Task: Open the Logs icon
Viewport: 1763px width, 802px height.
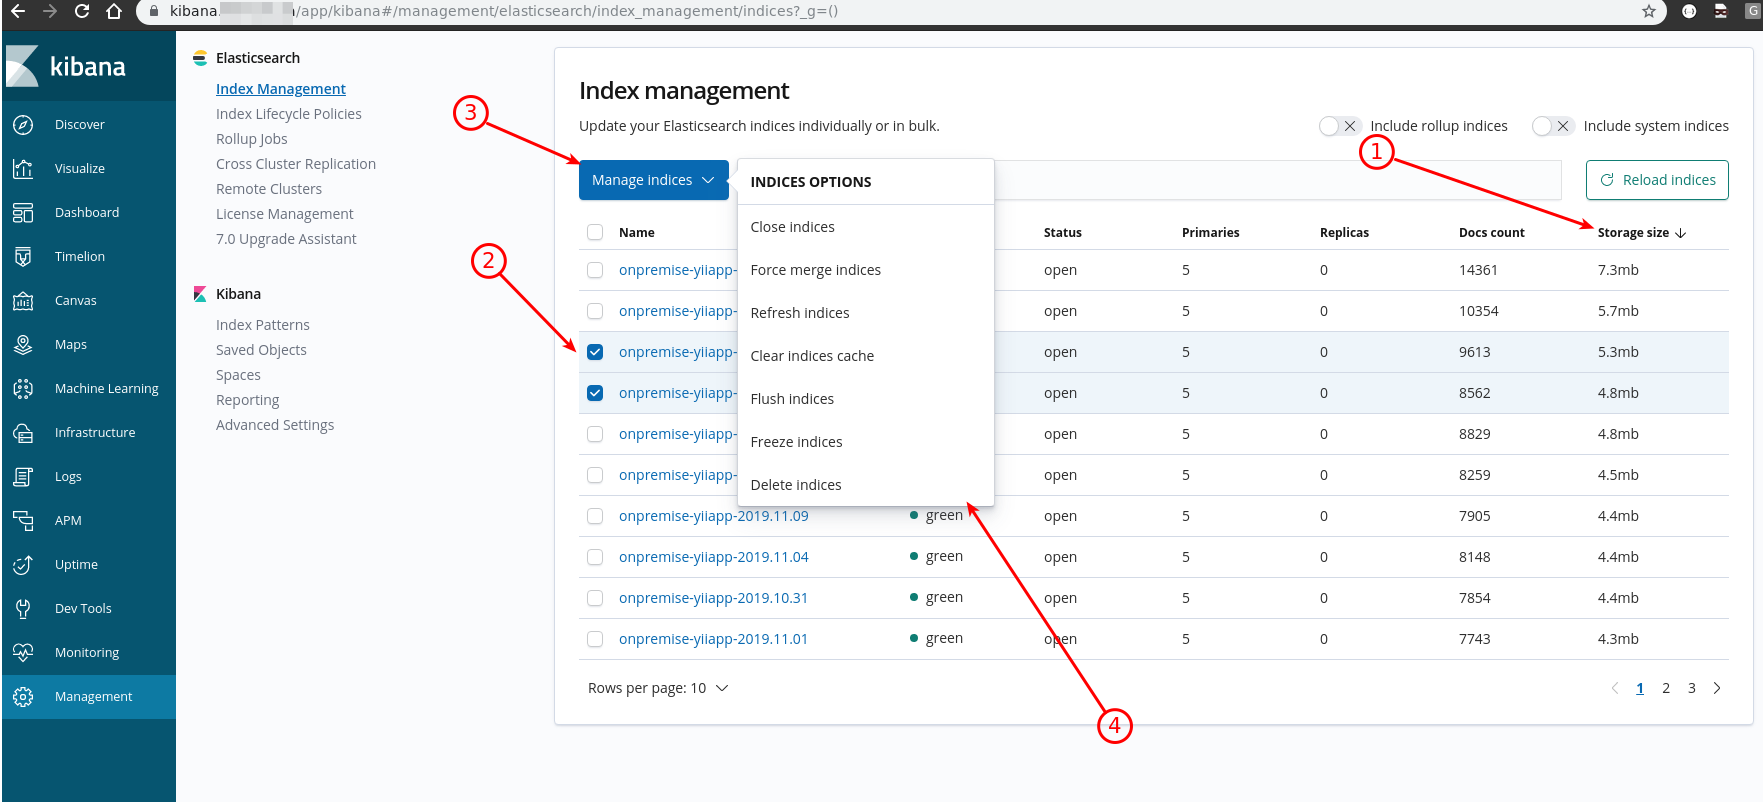Action: click(23, 477)
